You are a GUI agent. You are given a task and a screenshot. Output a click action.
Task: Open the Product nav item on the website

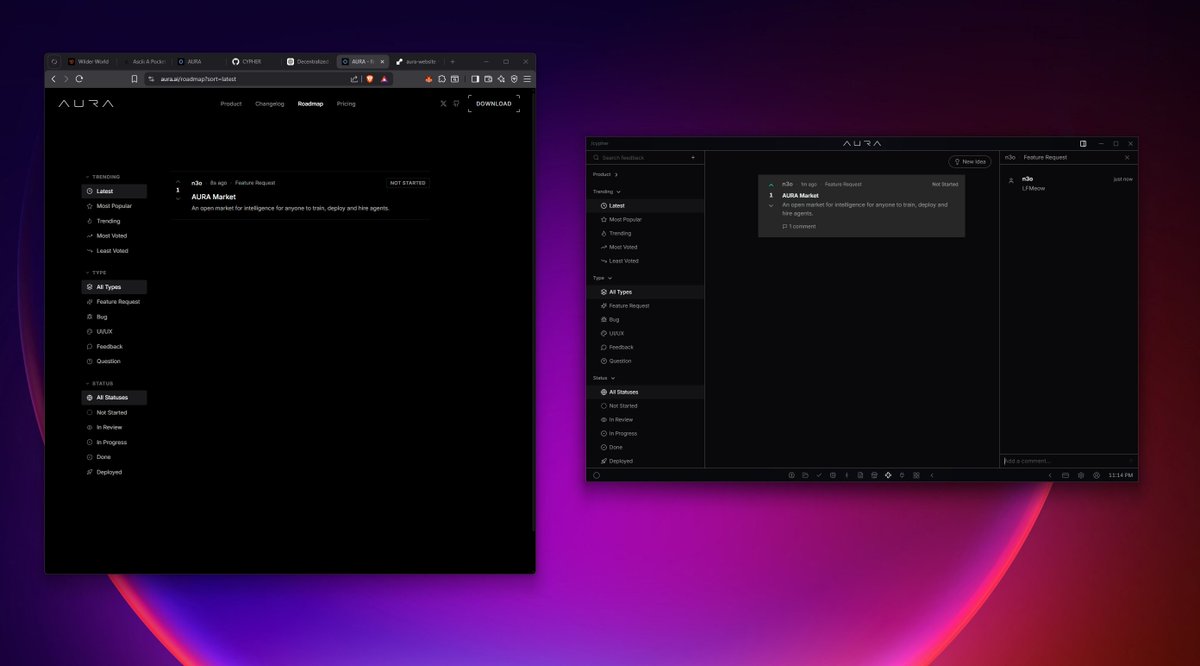pyautogui.click(x=231, y=104)
